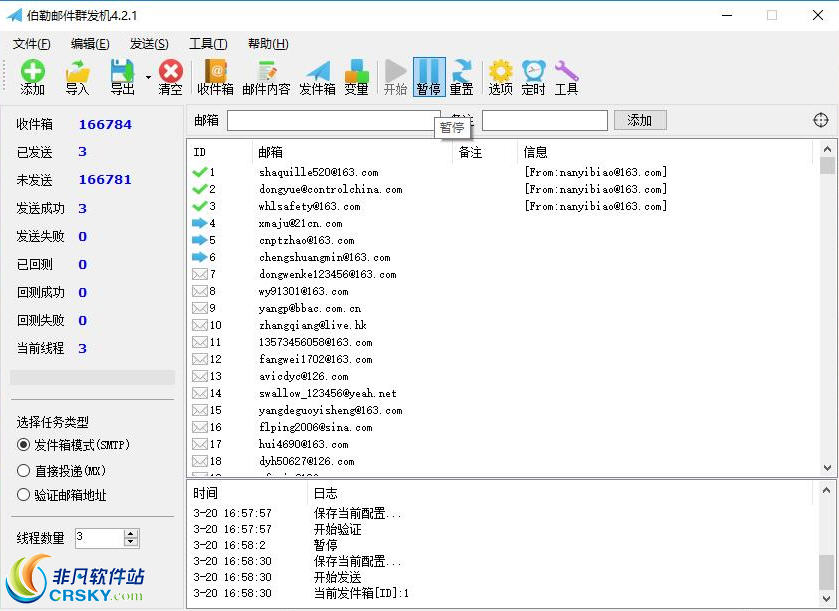This screenshot has height=611, width=839.
Task: Click the thread count stepper up arrow
Action: pos(133,532)
